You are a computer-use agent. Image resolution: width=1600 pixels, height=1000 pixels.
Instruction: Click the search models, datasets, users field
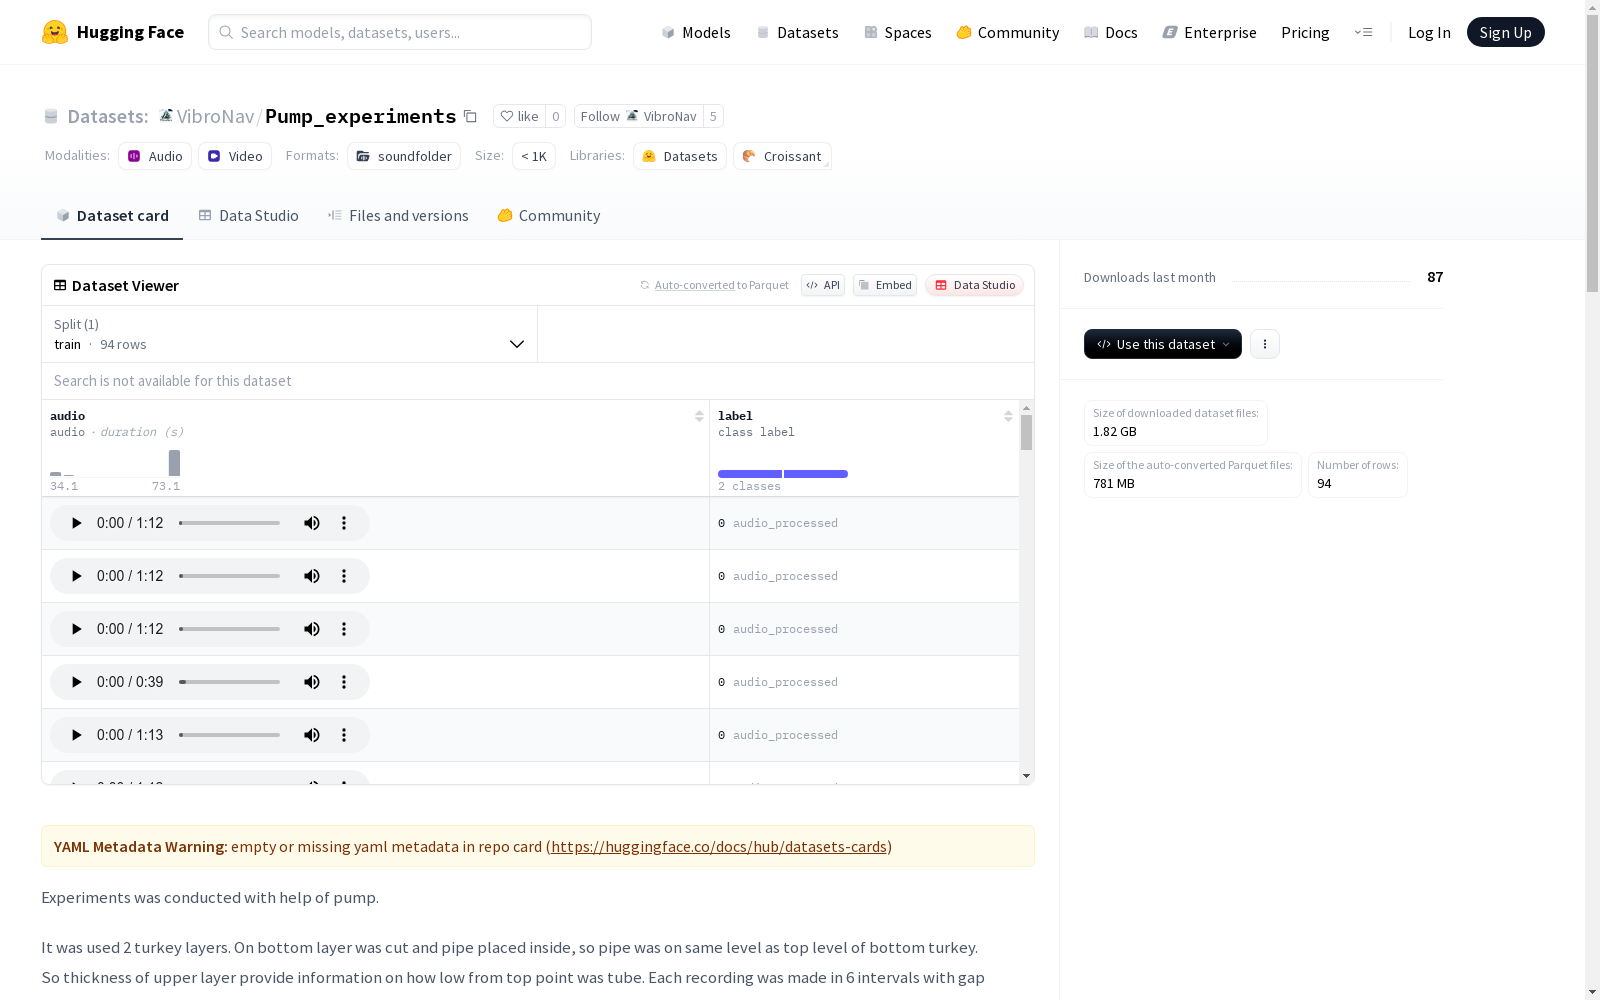click(400, 32)
